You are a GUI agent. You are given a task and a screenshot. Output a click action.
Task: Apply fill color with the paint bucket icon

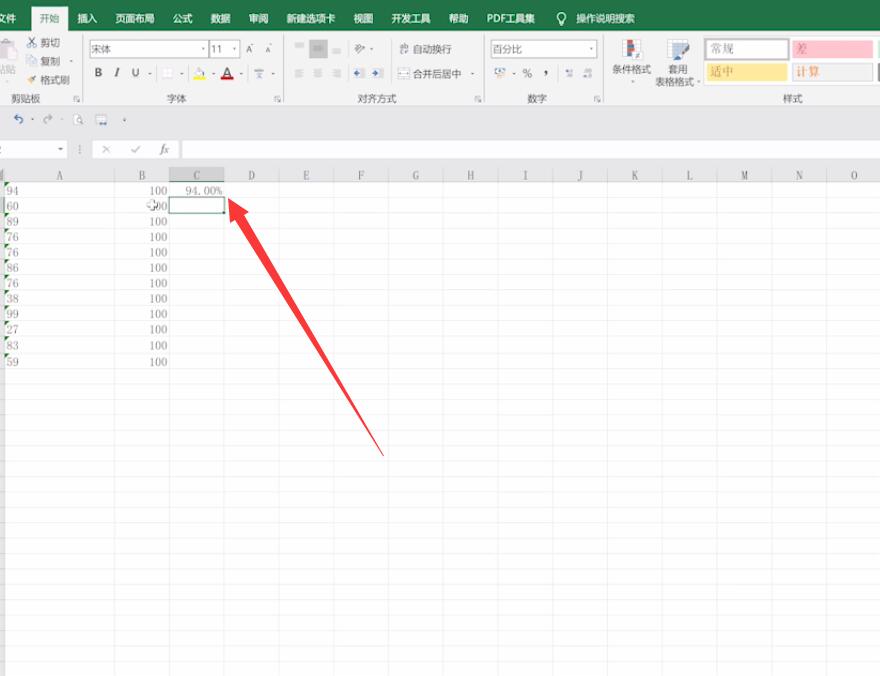pos(199,73)
